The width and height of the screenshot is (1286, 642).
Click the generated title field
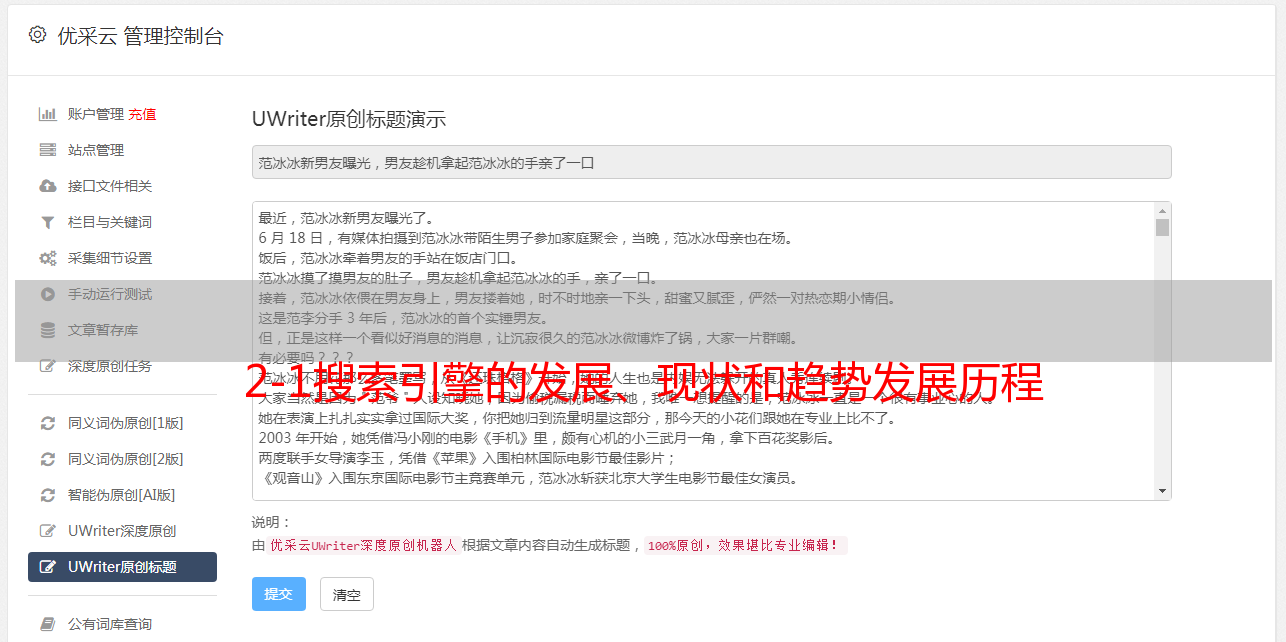tap(711, 162)
